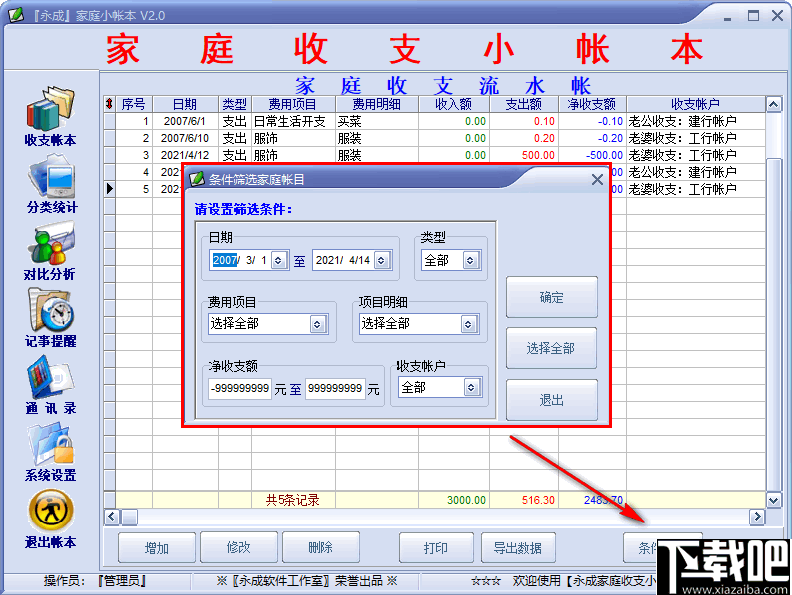
Task: Expand the 类型 combo box
Action: (x=470, y=261)
